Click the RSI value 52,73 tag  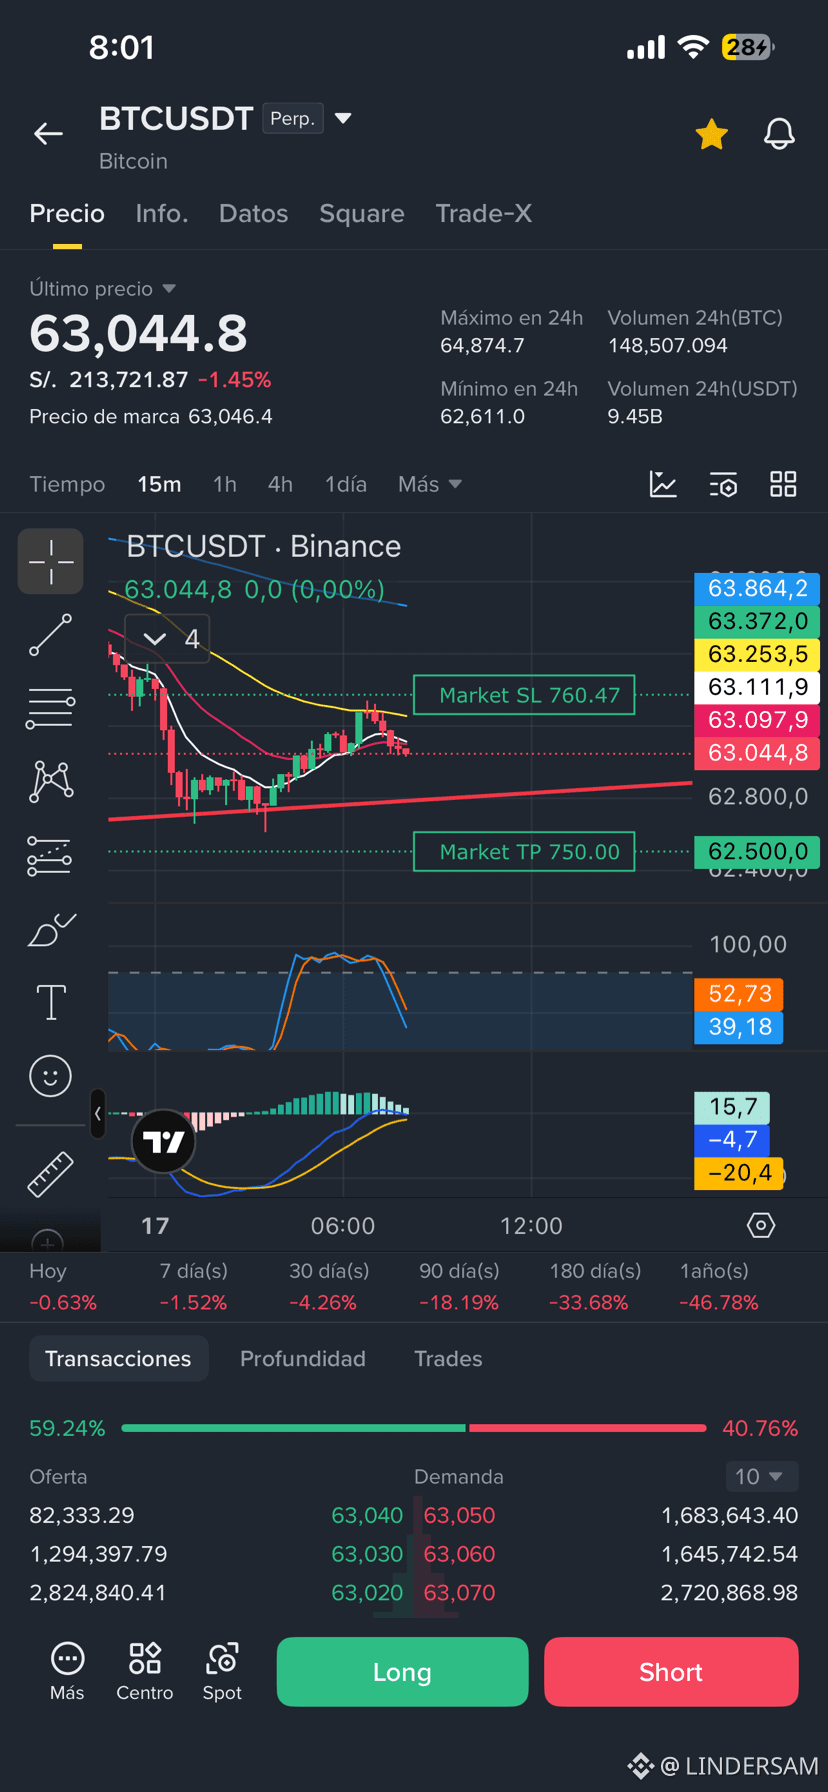[739, 993]
